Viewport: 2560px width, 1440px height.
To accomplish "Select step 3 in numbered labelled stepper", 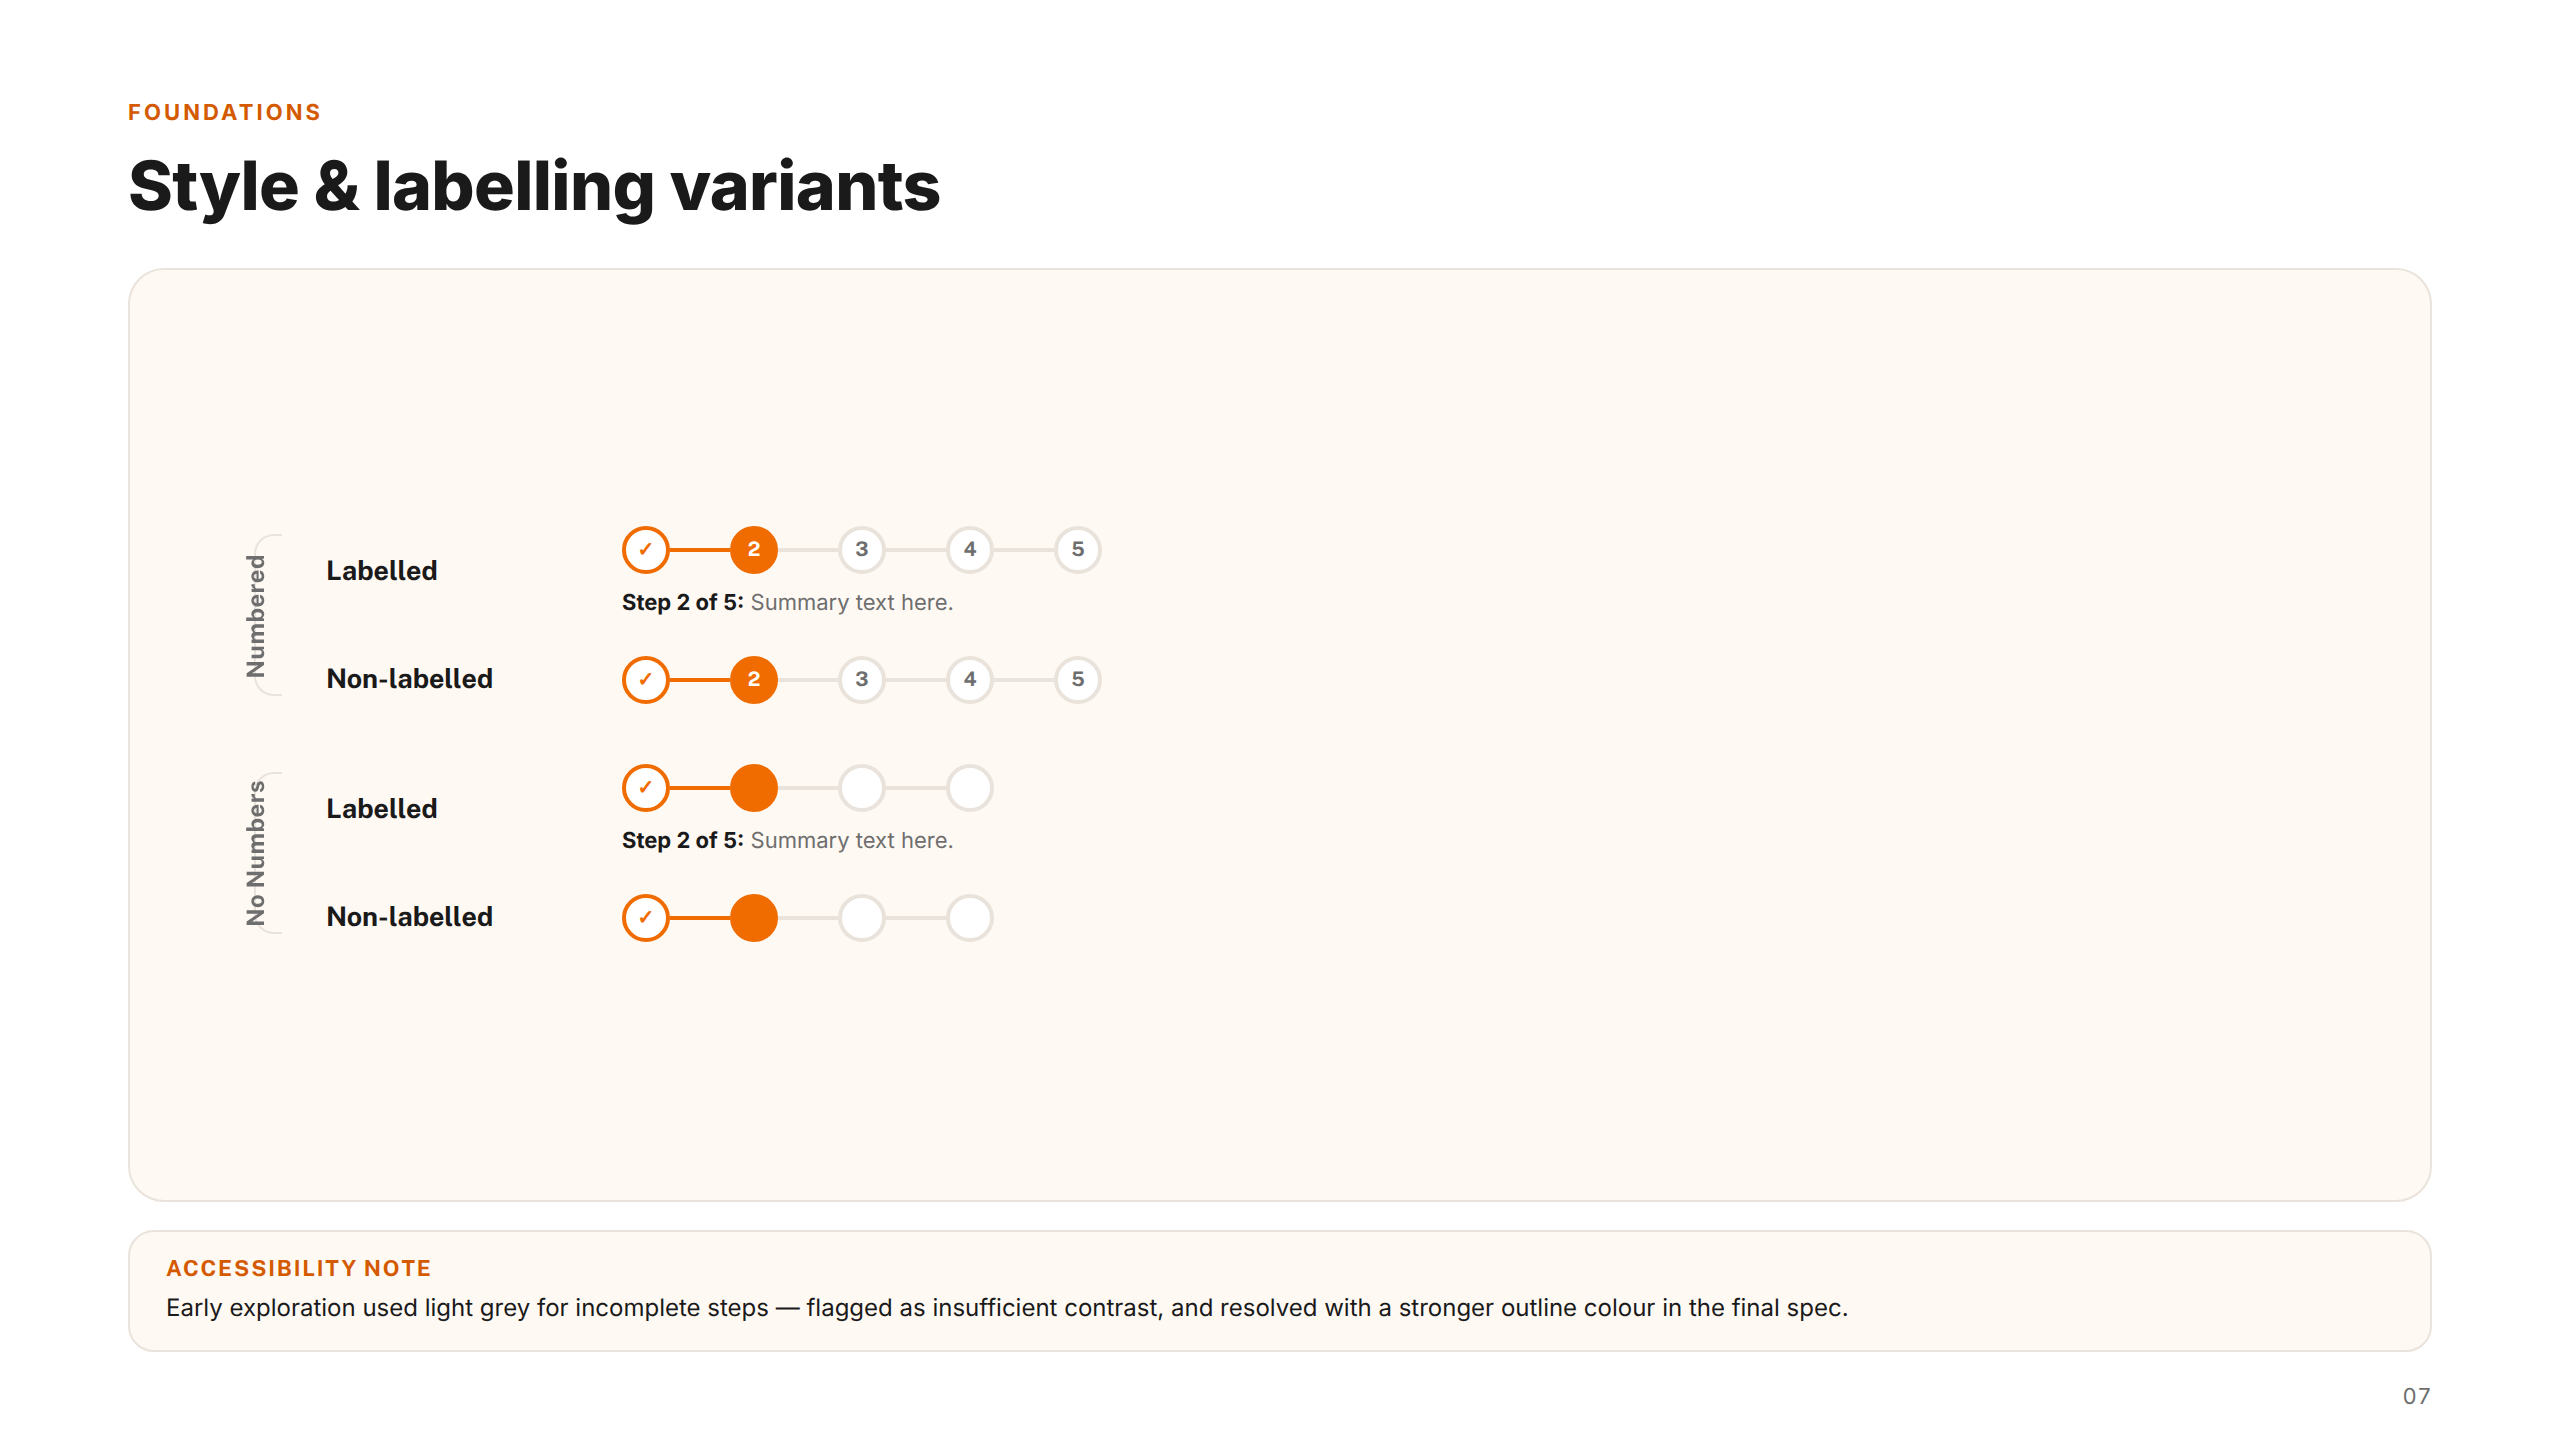I will coord(861,549).
